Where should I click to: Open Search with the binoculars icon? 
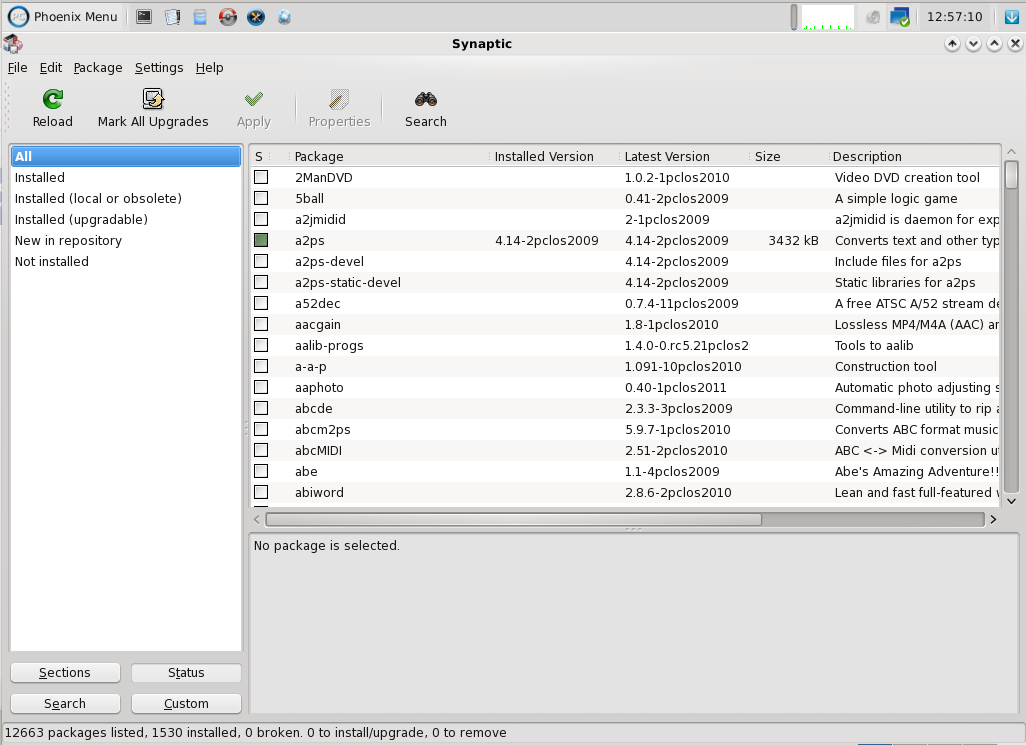(x=426, y=99)
